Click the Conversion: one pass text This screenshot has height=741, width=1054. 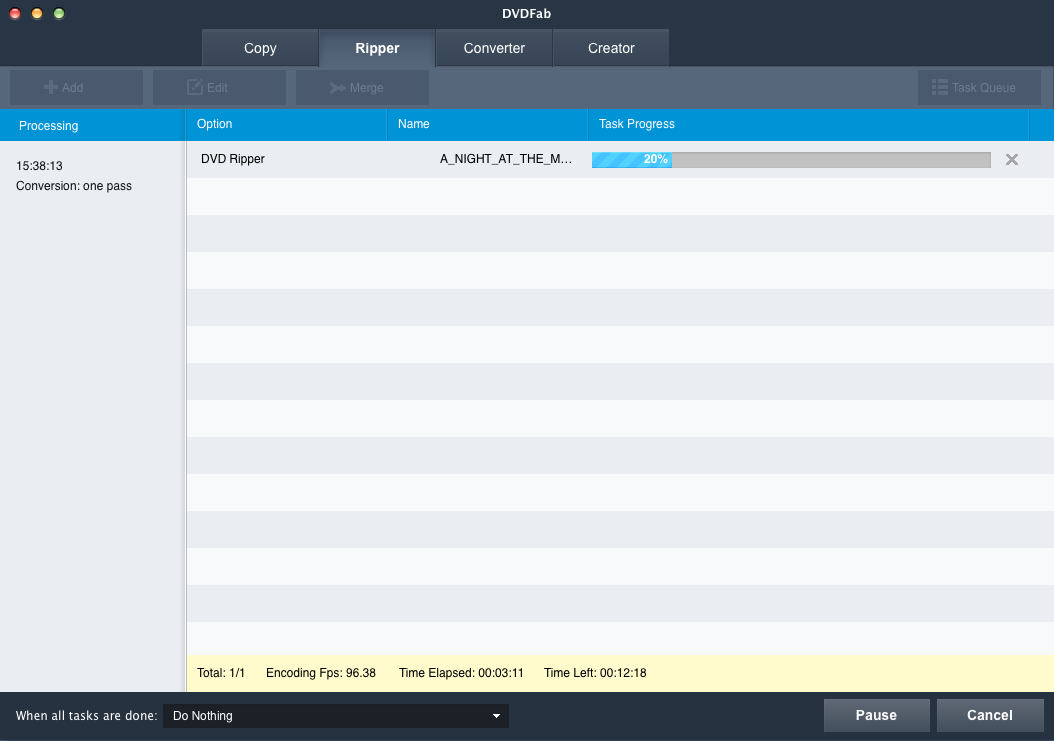point(74,186)
